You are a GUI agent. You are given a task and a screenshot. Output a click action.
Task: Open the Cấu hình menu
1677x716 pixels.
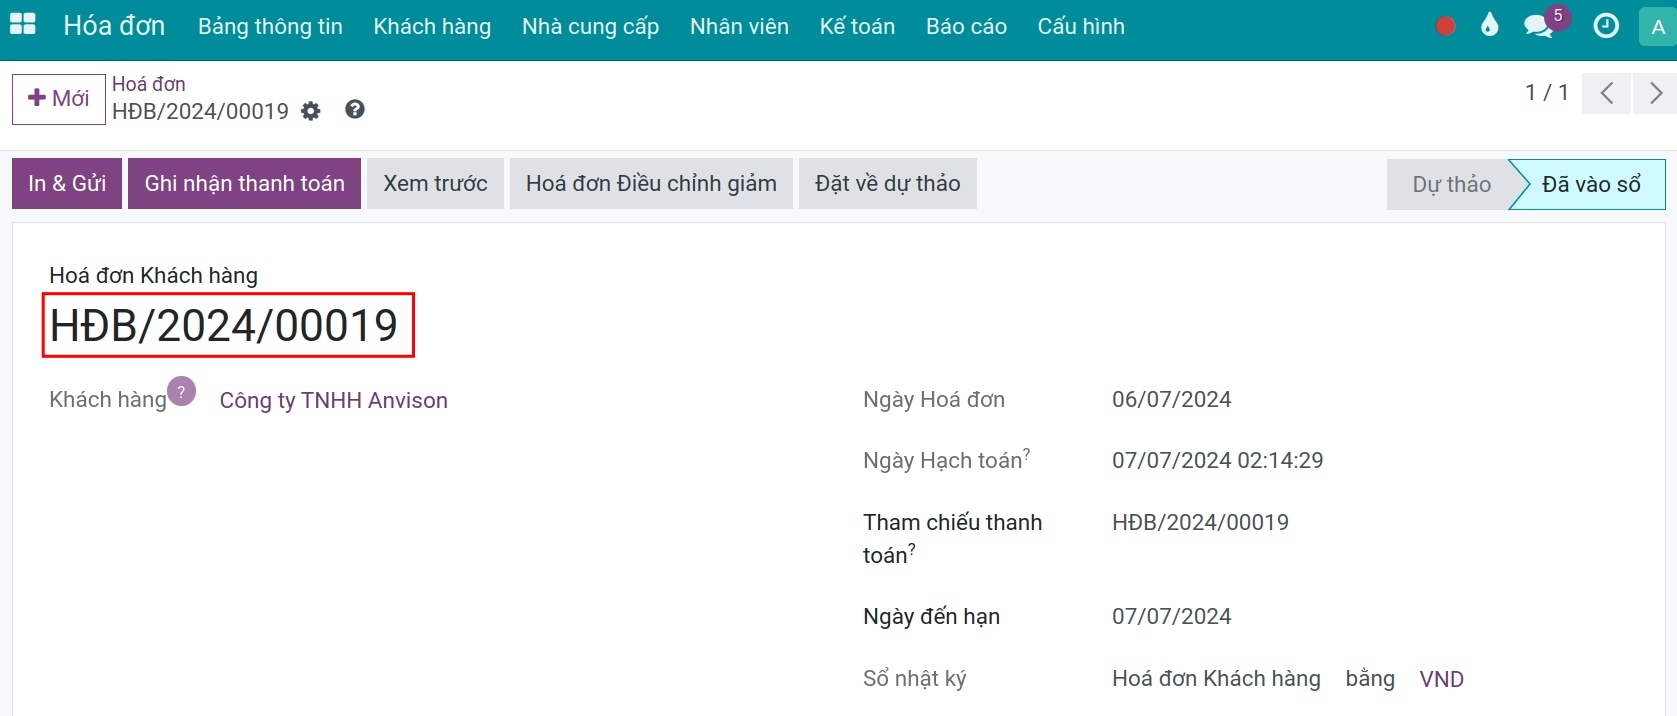tap(1081, 27)
